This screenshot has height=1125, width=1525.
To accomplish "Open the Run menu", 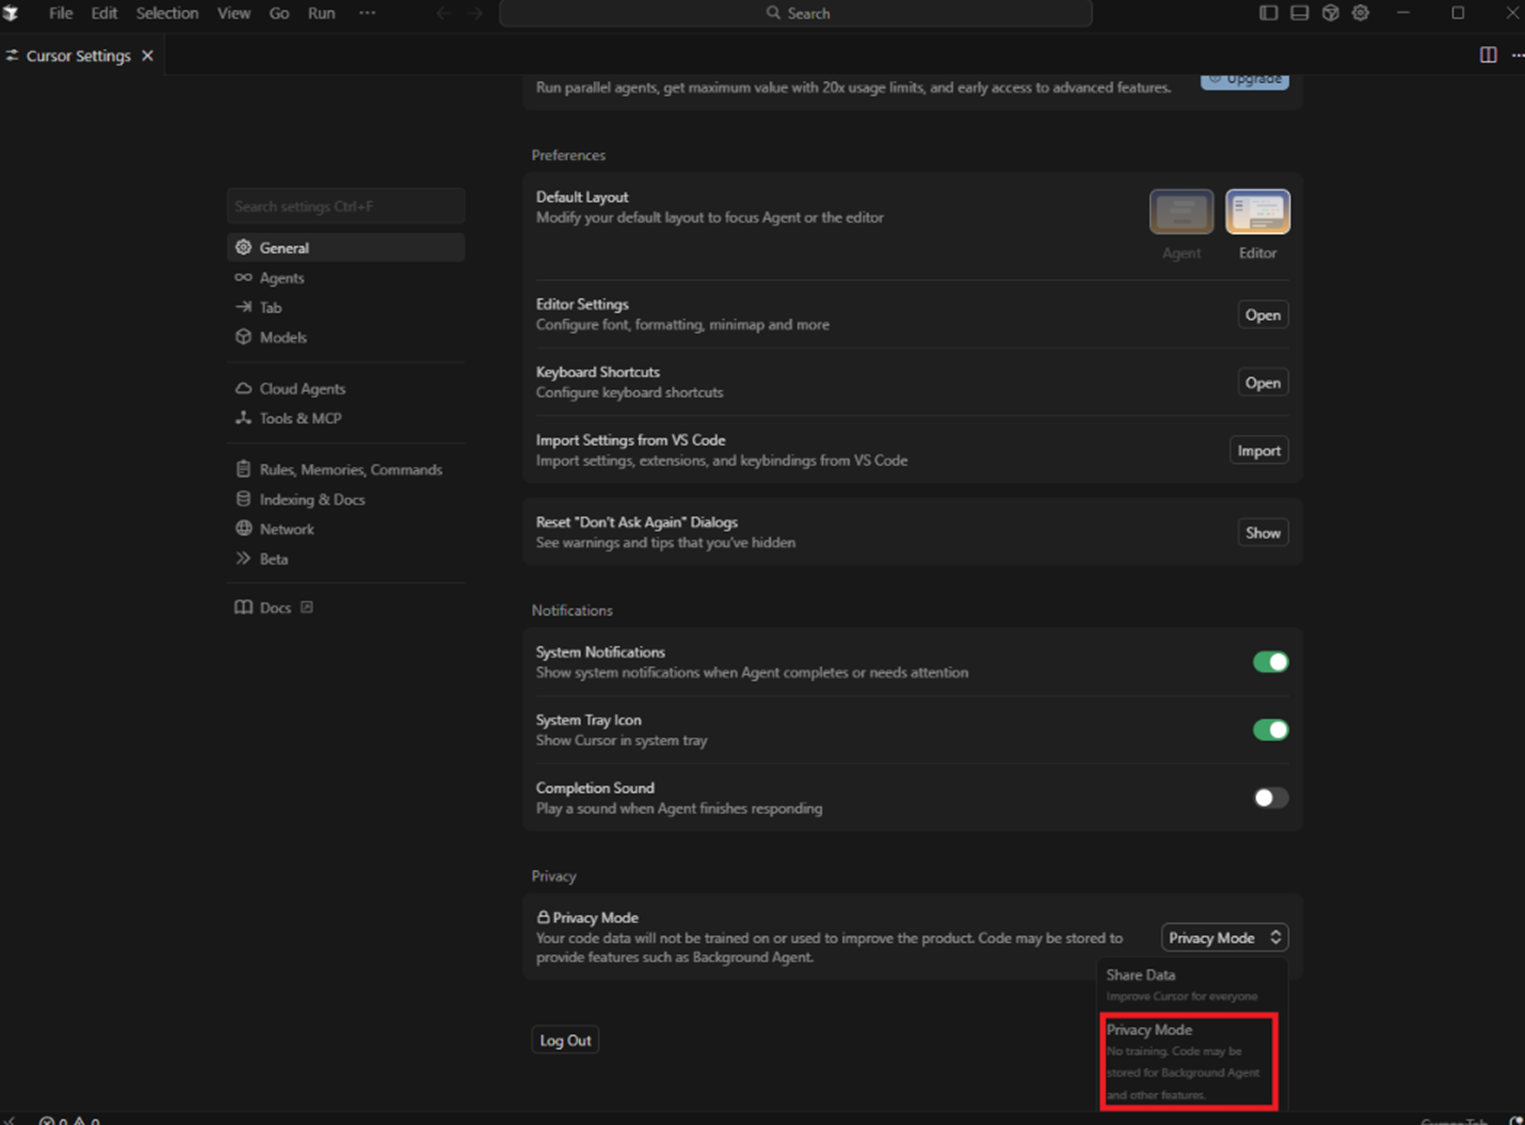I will click(321, 13).
